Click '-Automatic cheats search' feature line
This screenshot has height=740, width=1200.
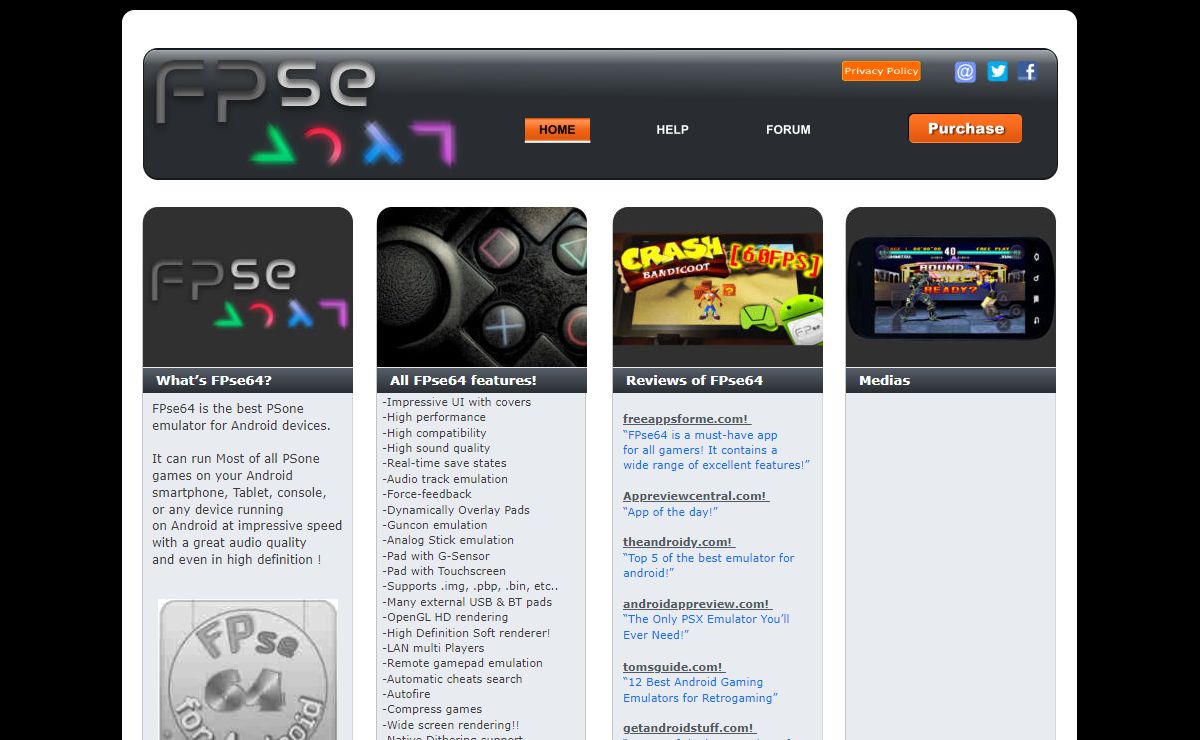[452, 679]
